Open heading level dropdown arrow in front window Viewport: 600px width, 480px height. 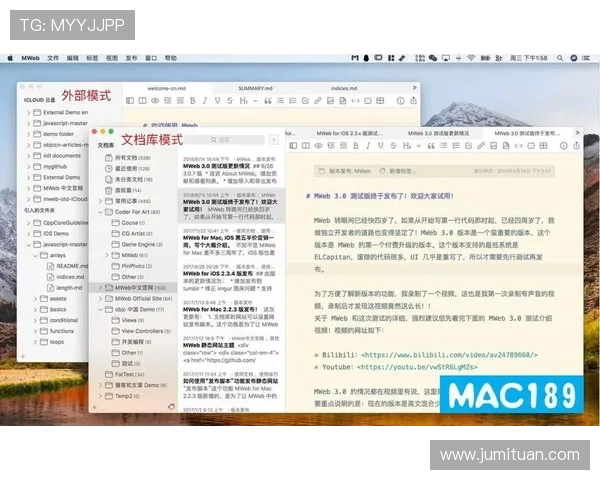point(419,146)
